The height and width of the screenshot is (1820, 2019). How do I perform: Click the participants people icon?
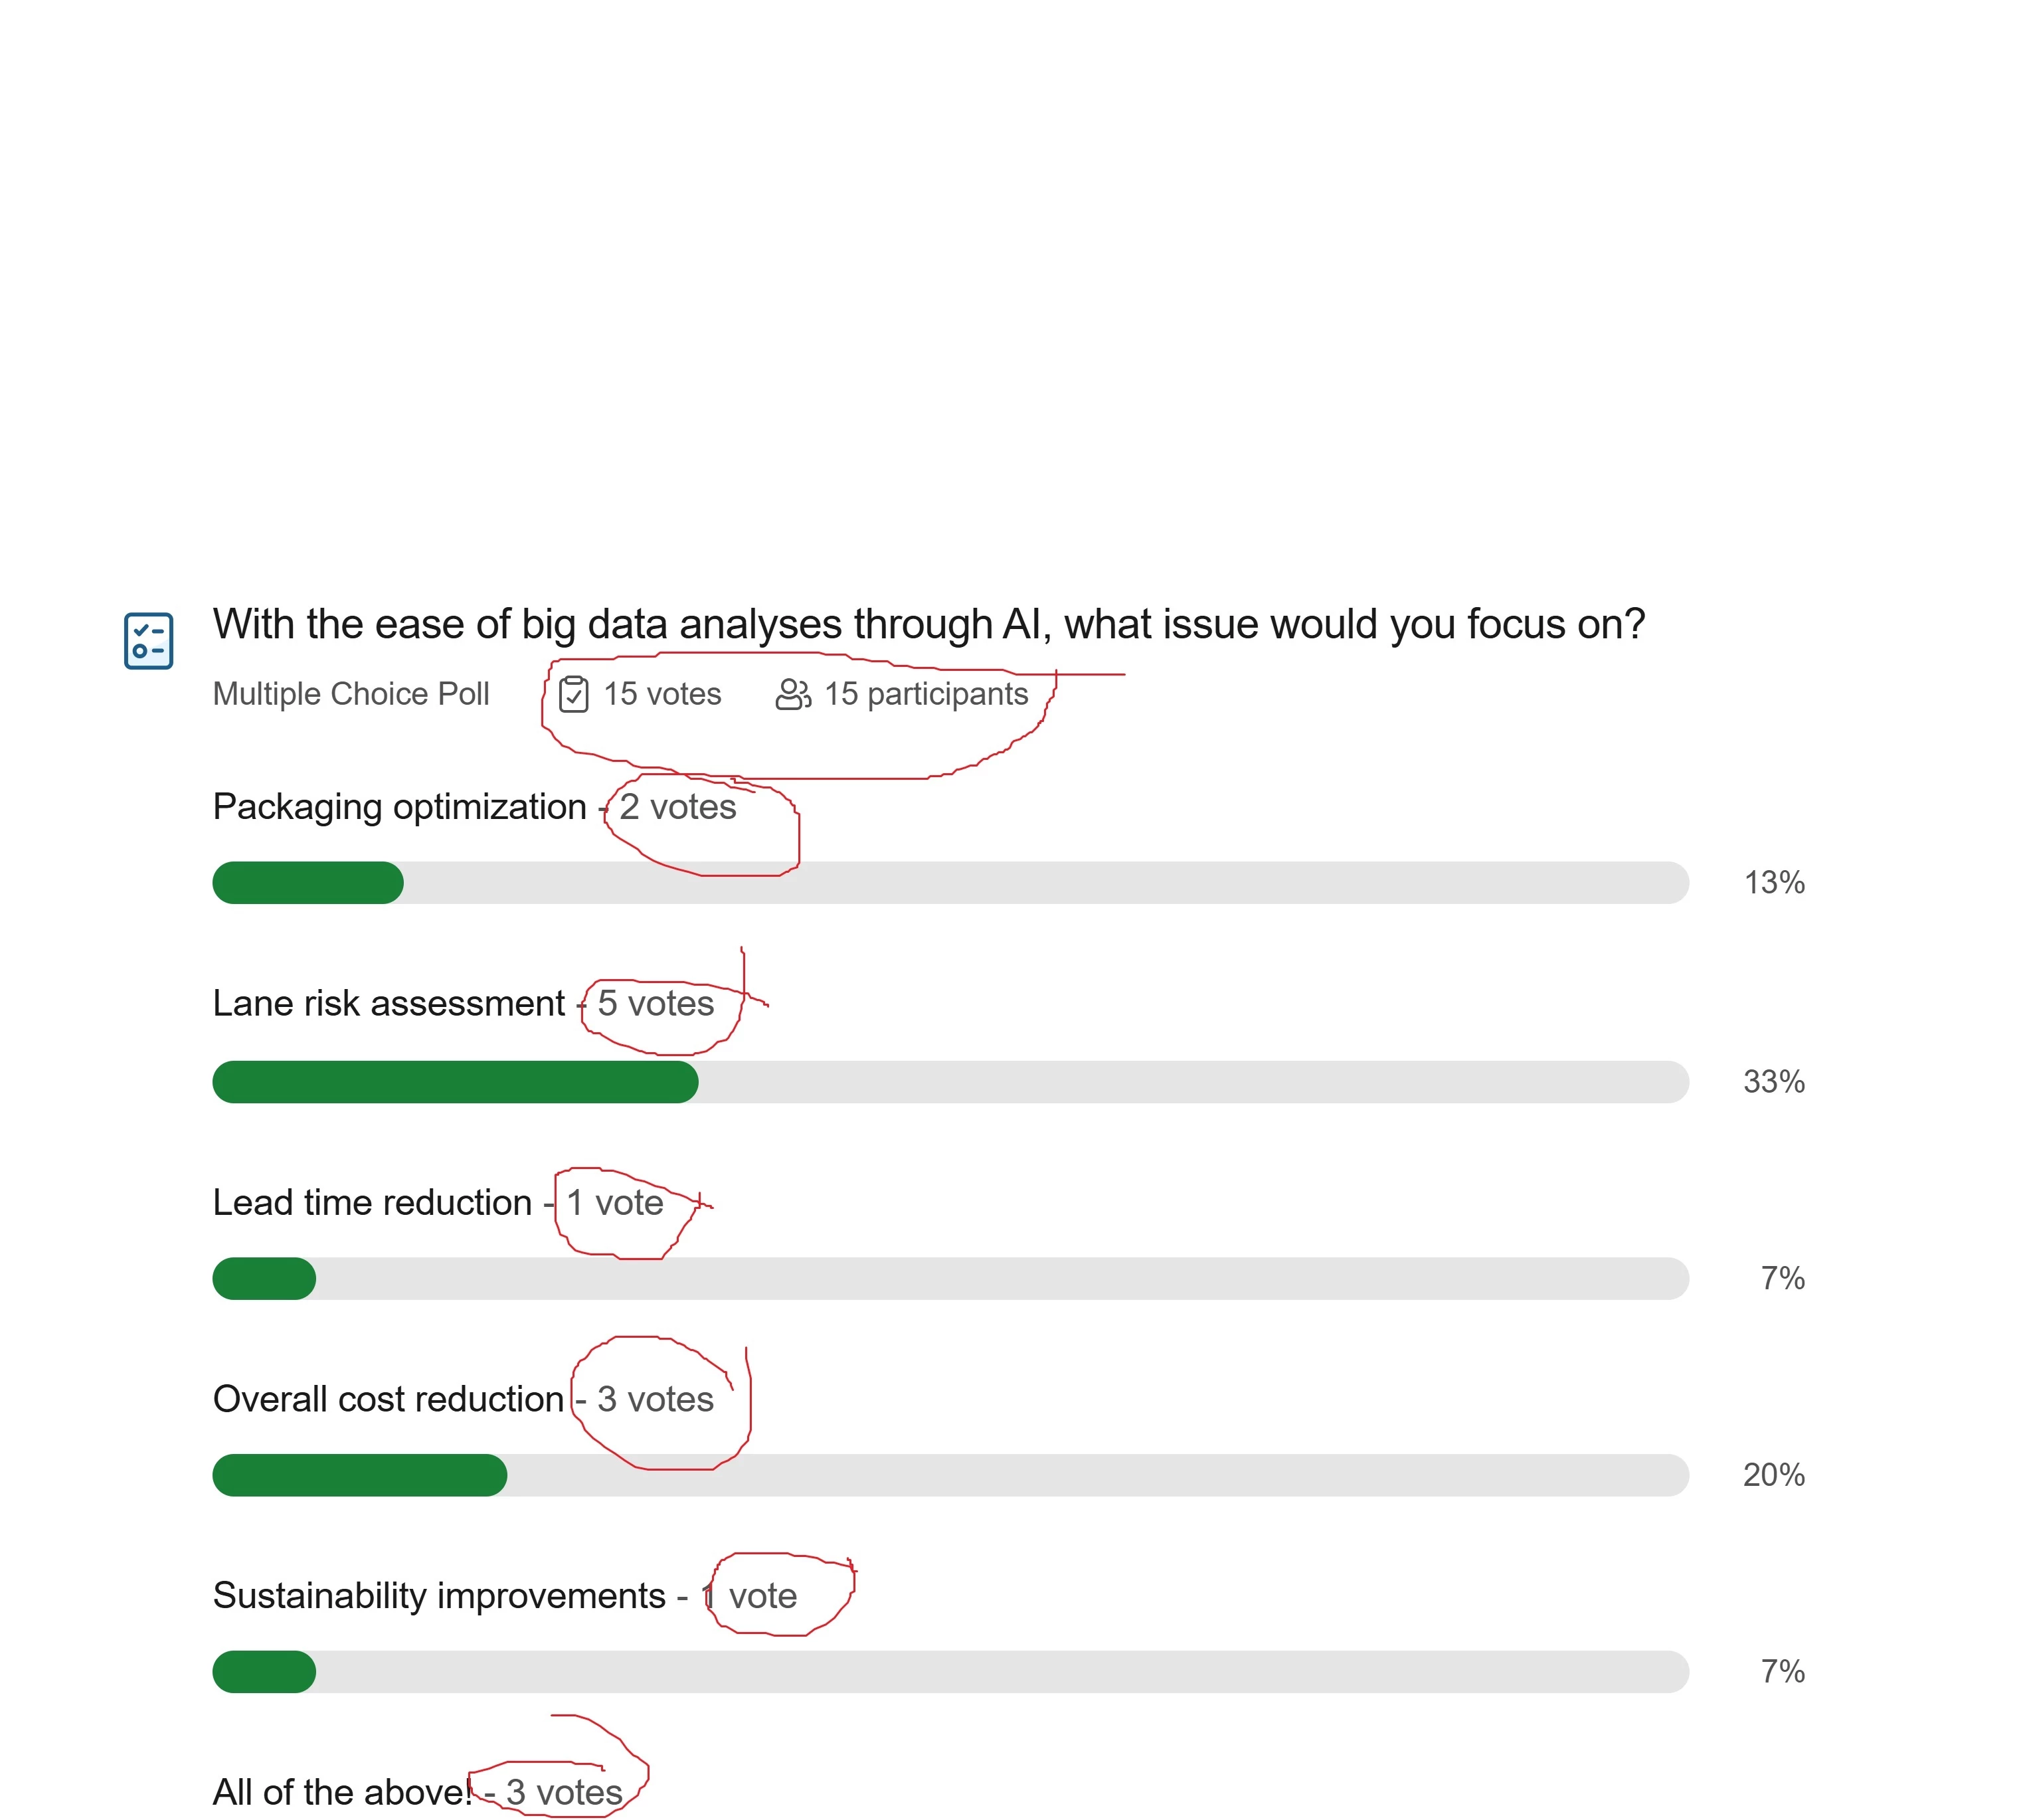point(793,694)
